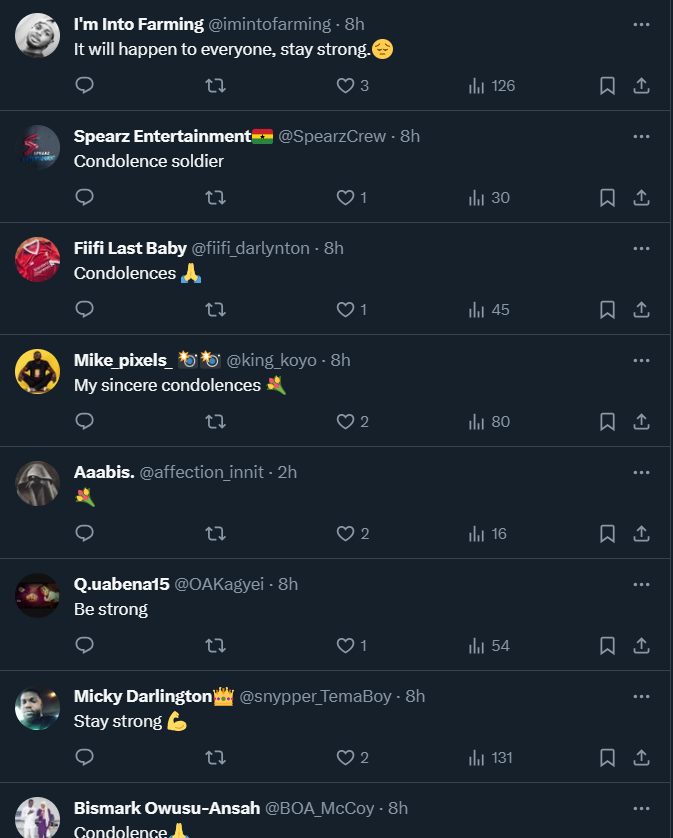
Task: Share Fiifi Last Baby's tweet
Action: pyautogui.click(x=642, y=310)
